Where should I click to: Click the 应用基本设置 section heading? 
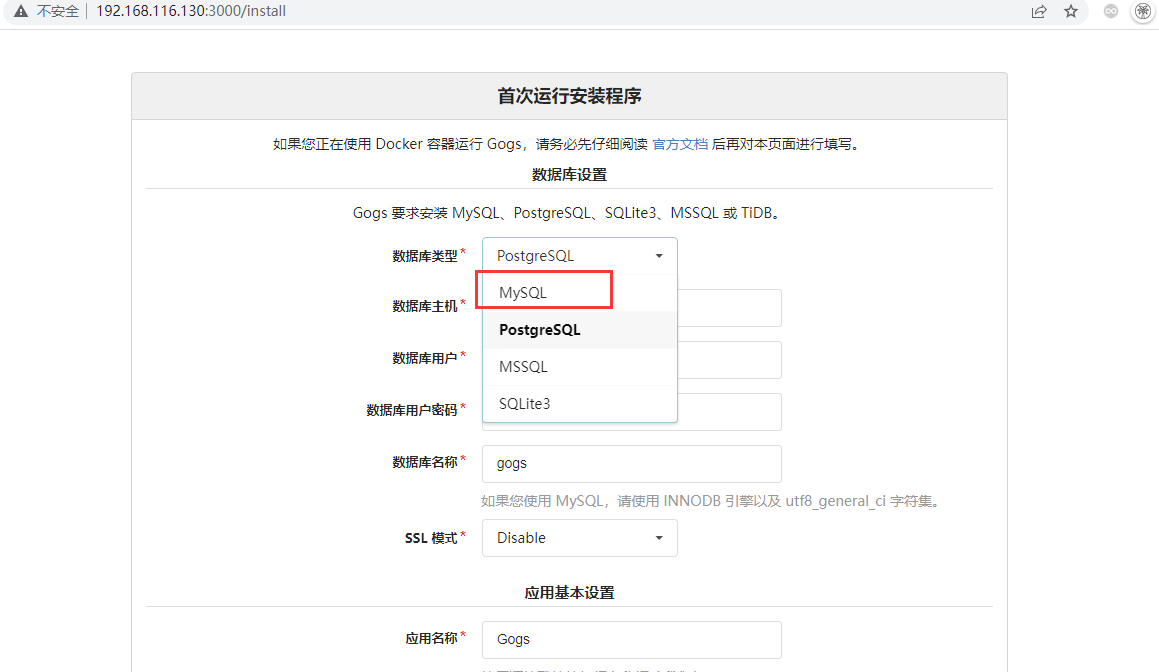point(569,593)
